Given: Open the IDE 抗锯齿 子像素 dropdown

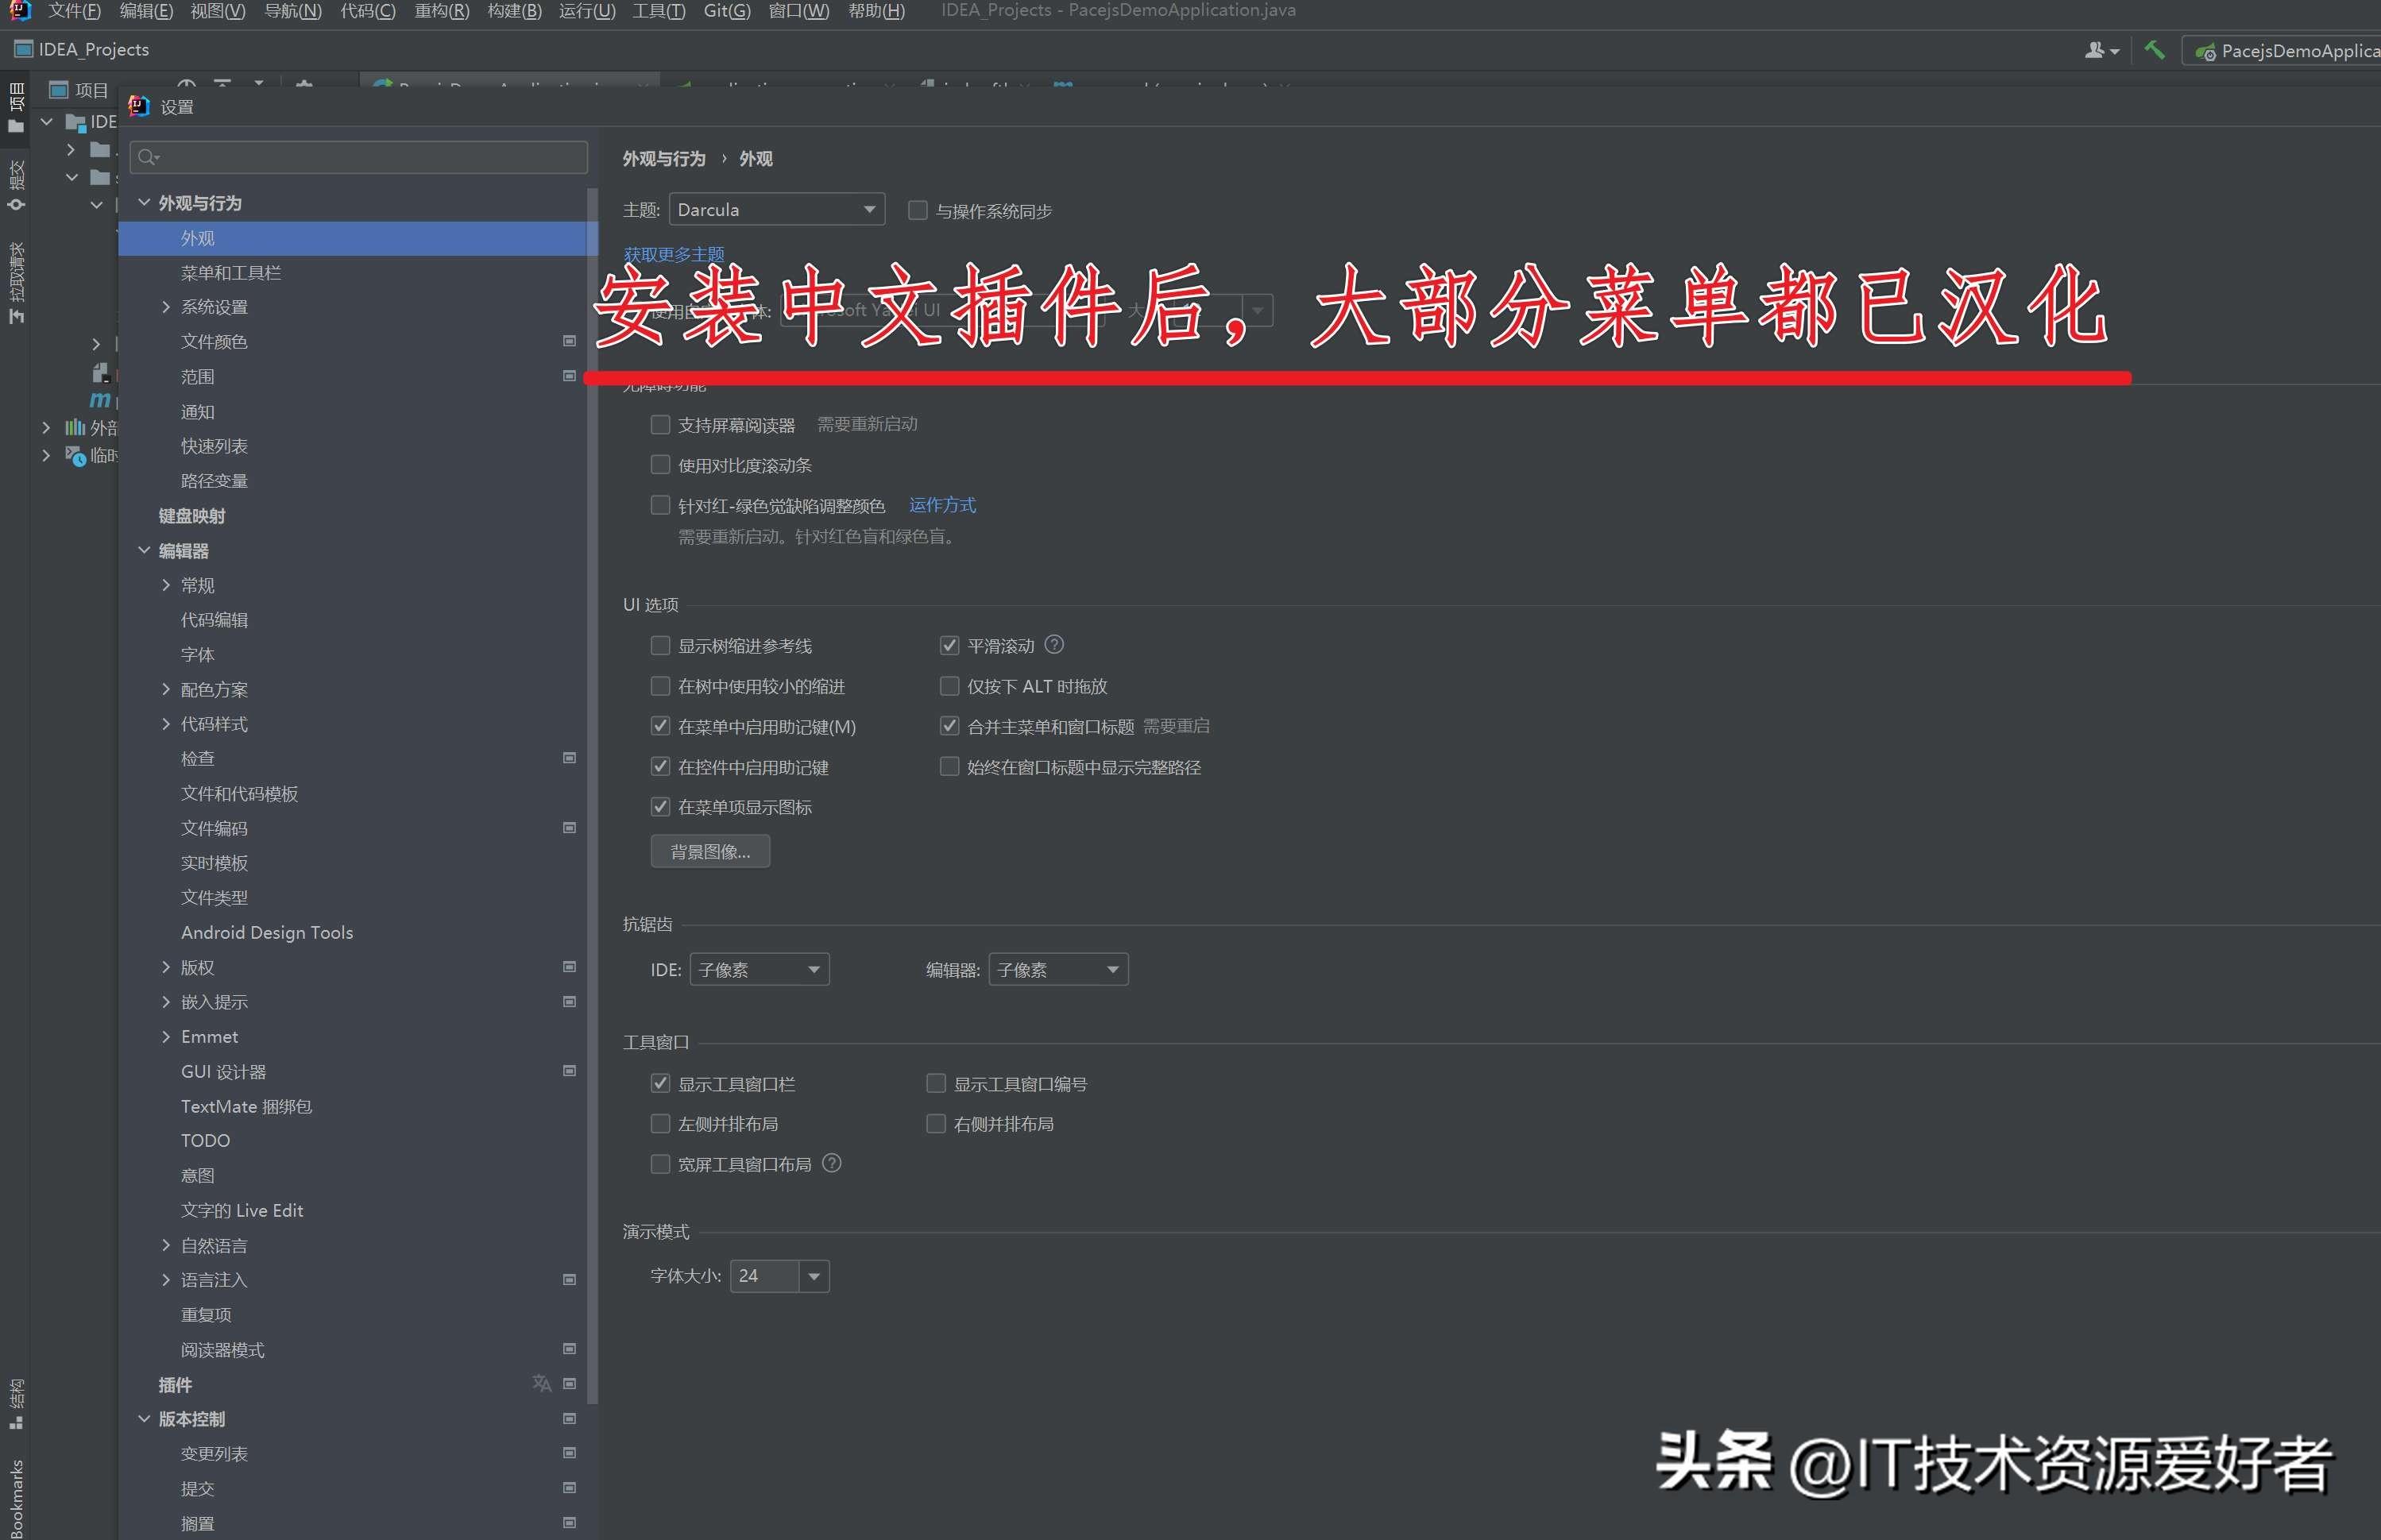Looking at the screenshot, I should pyautogui.click(x=760, y=969).
